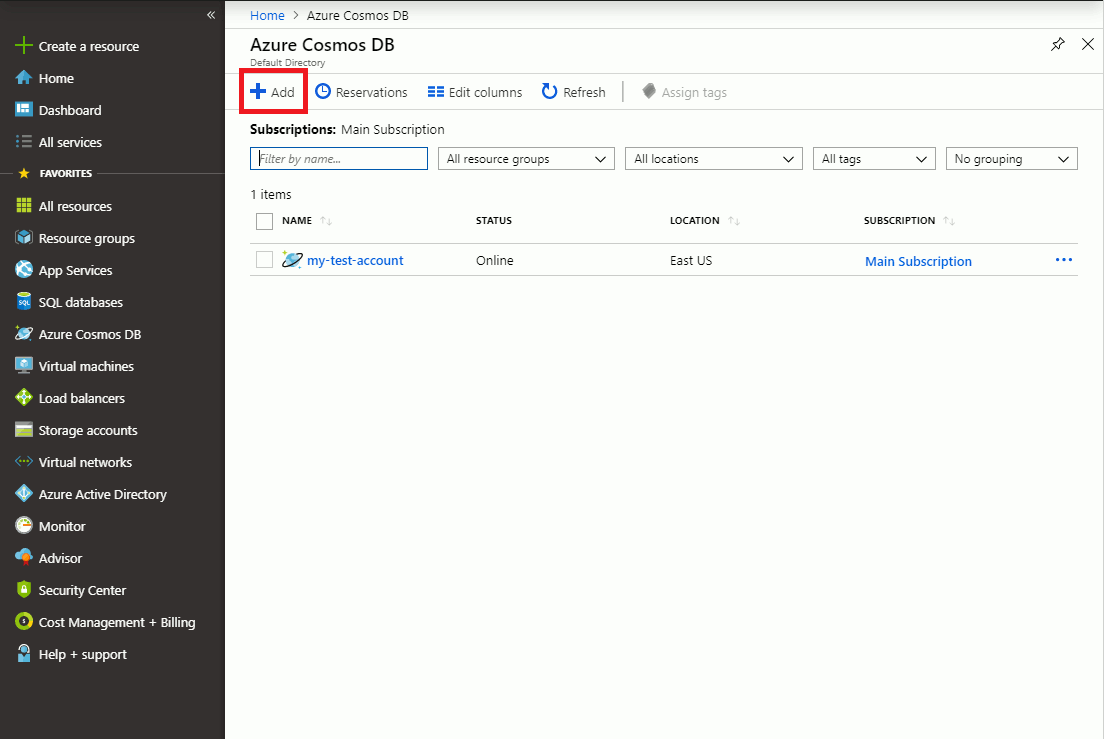Go to Azure Active Directory
The width and height of the screenshot is (1104, 739).
coord(102,494)
